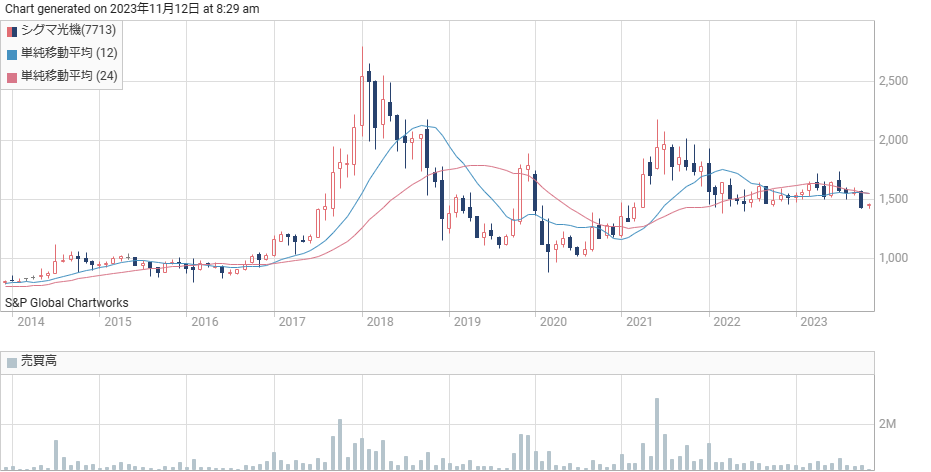Click the 2022 x-axis year label
This screenshot has height=472, width=931.
pyautogui.click(x=727, y=322)
